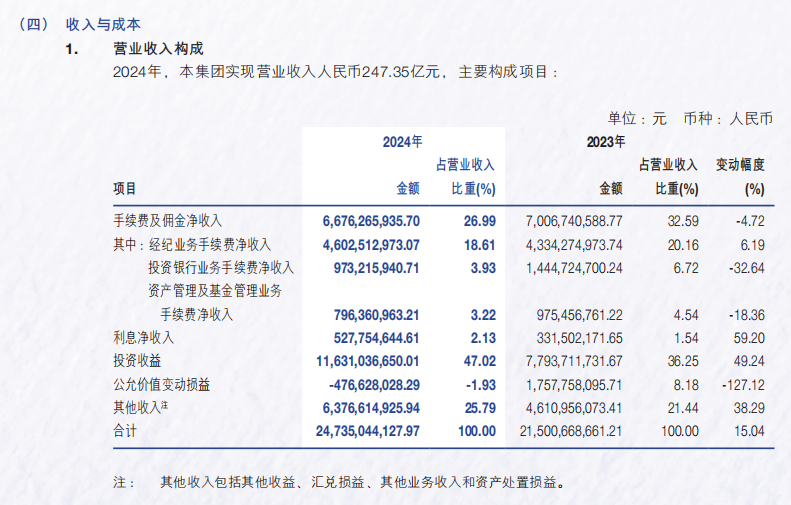791x505 pixels.
Task: Select row label 其他收入
Action: tap(141, 407)
